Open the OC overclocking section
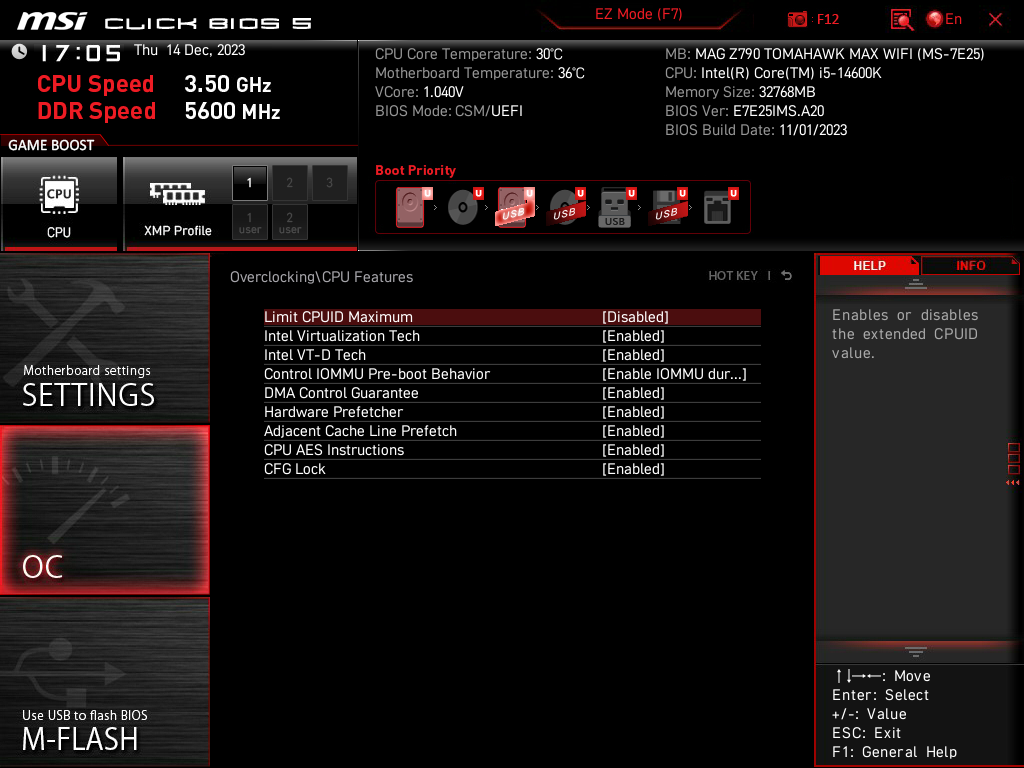This screenshot has width=1024, height=768. click(x=104, y=511)
